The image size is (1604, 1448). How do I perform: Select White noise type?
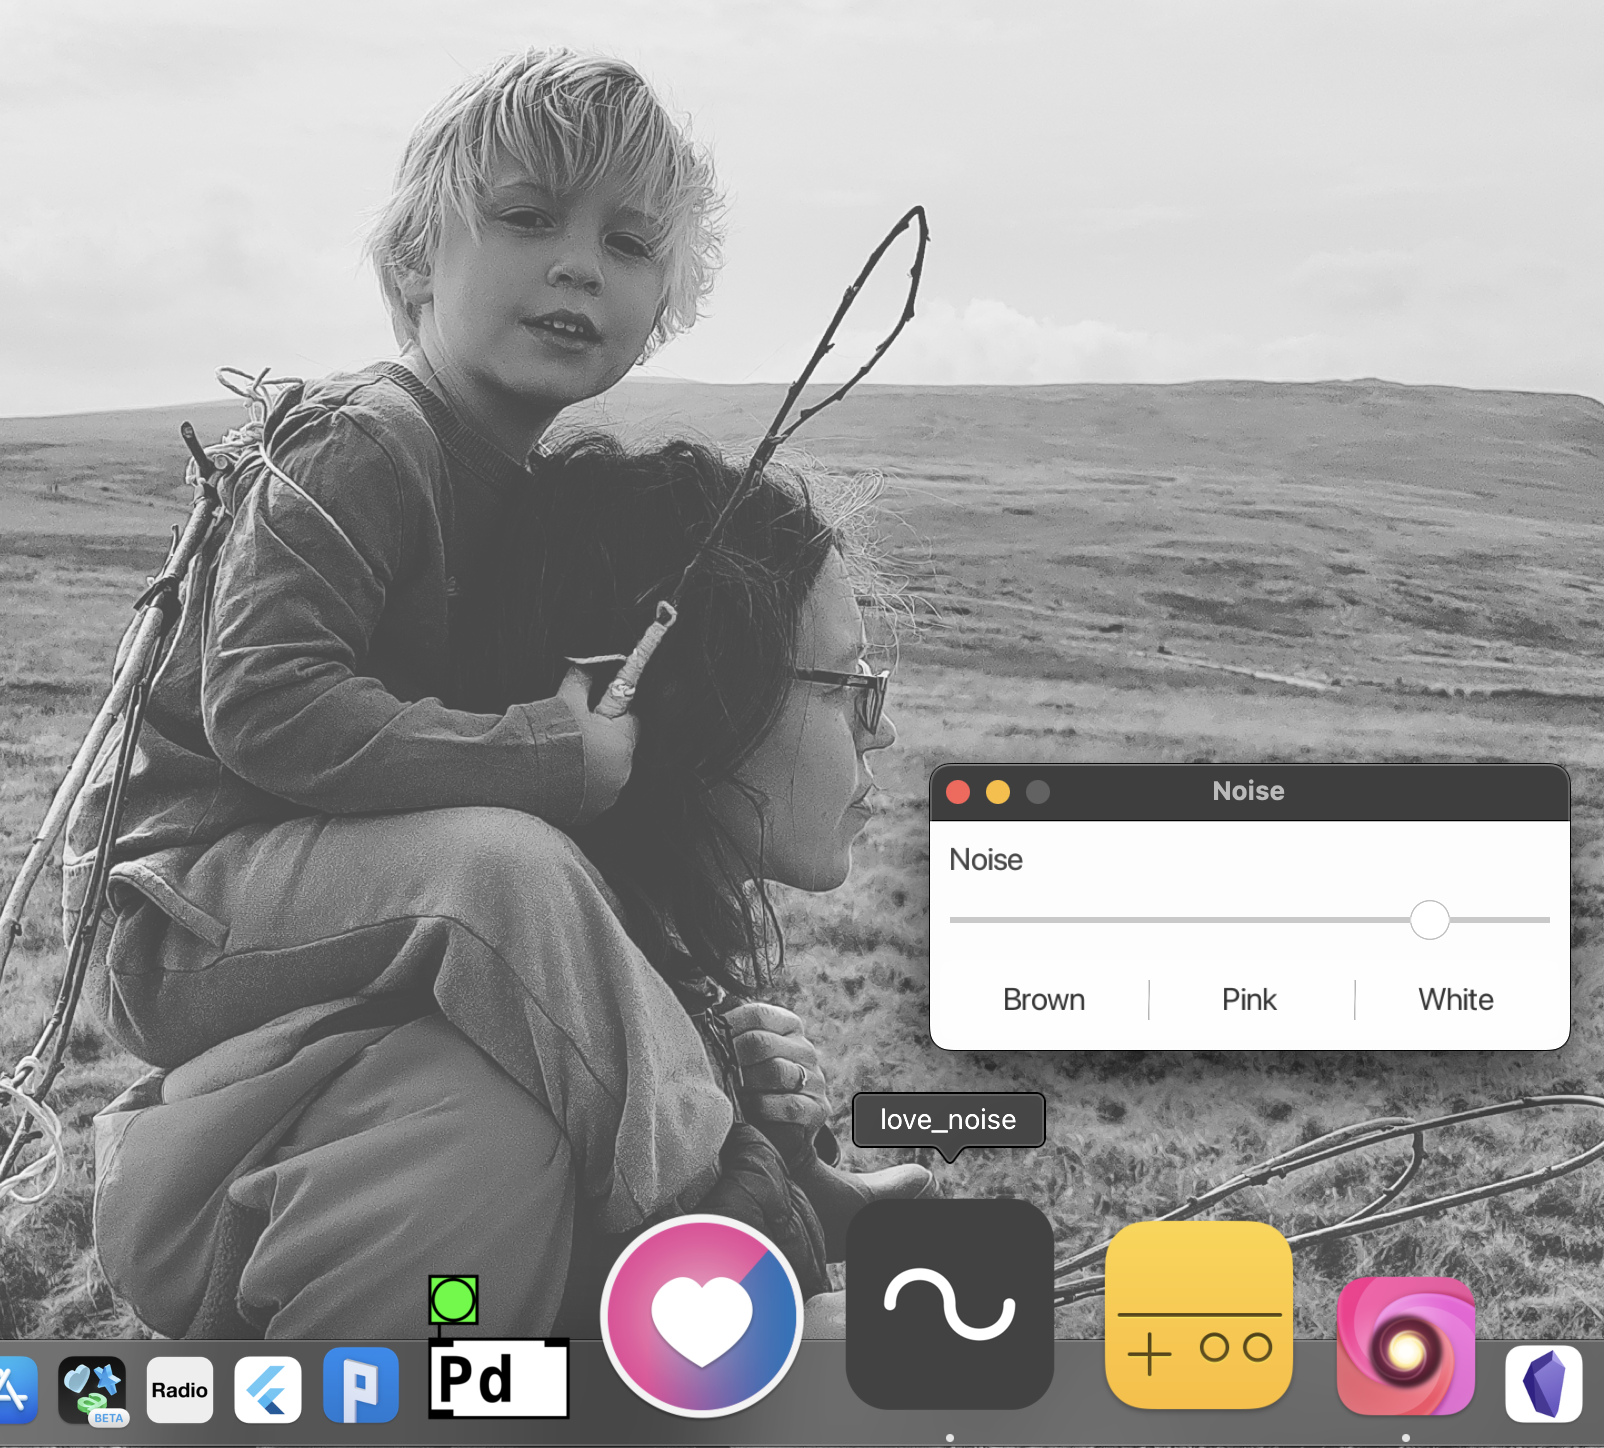click(x=1455, y=1000)
